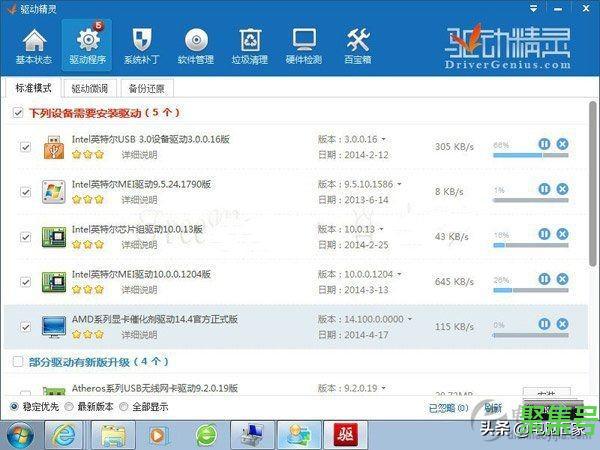
Task: Open the 百宝箱 tools icon
Action: (x=357, y=47)
